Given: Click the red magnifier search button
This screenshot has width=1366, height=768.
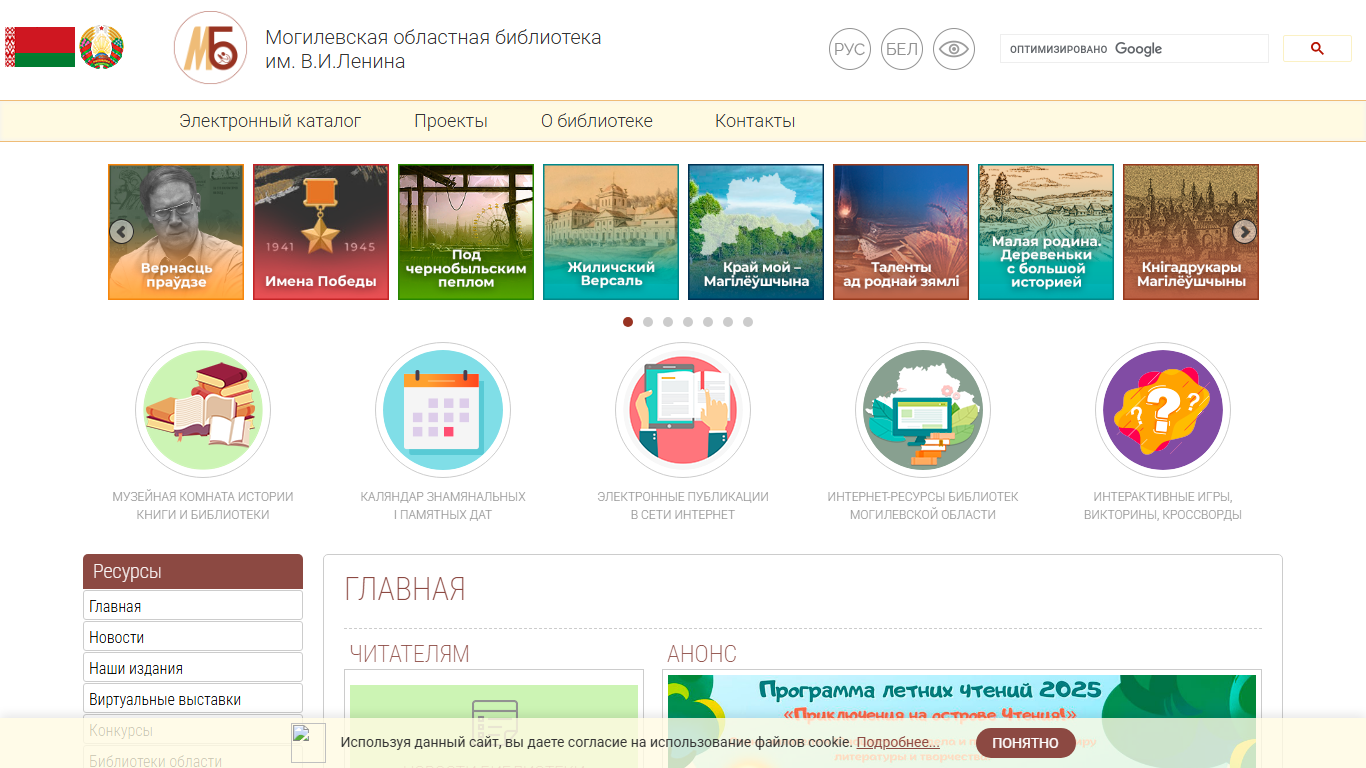Looking at the screenshot, I should [x=1317, y=48].
